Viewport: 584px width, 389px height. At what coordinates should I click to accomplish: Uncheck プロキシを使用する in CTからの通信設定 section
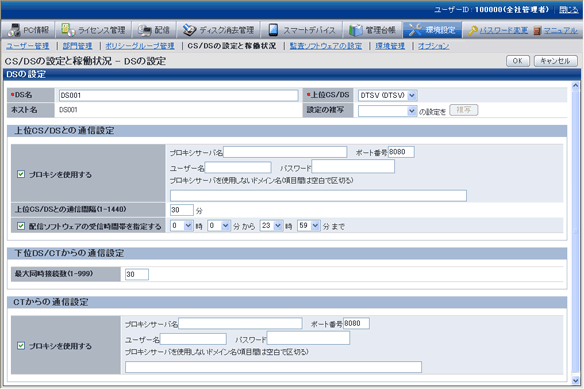(x=21, y=346)
